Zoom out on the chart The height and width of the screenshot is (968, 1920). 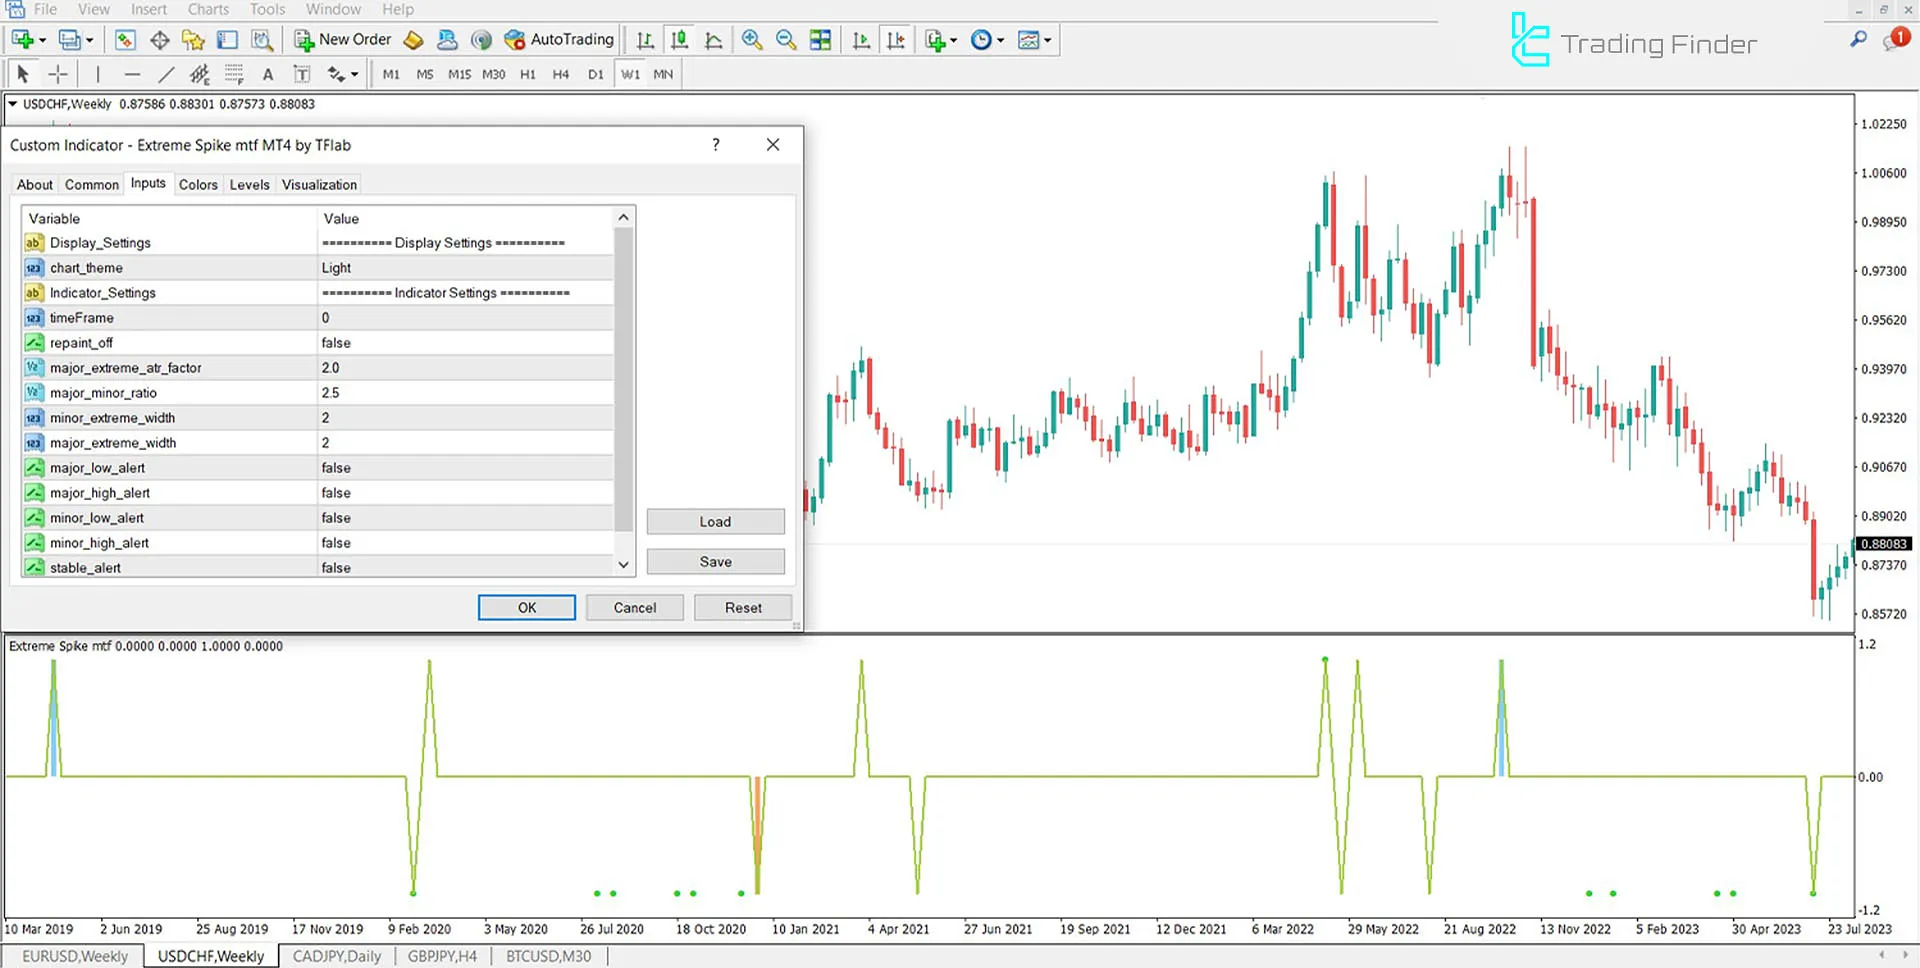click(x=787, y=39)
